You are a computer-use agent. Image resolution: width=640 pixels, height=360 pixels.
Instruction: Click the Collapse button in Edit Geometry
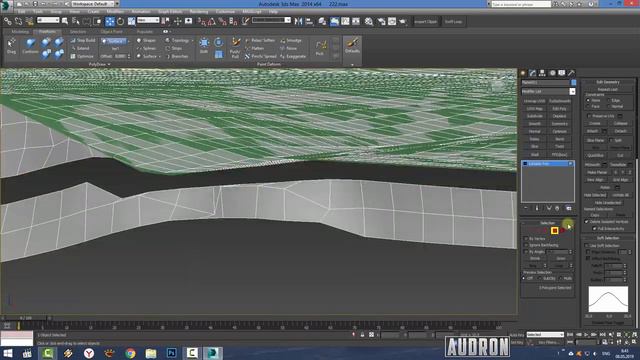point(620,123)
